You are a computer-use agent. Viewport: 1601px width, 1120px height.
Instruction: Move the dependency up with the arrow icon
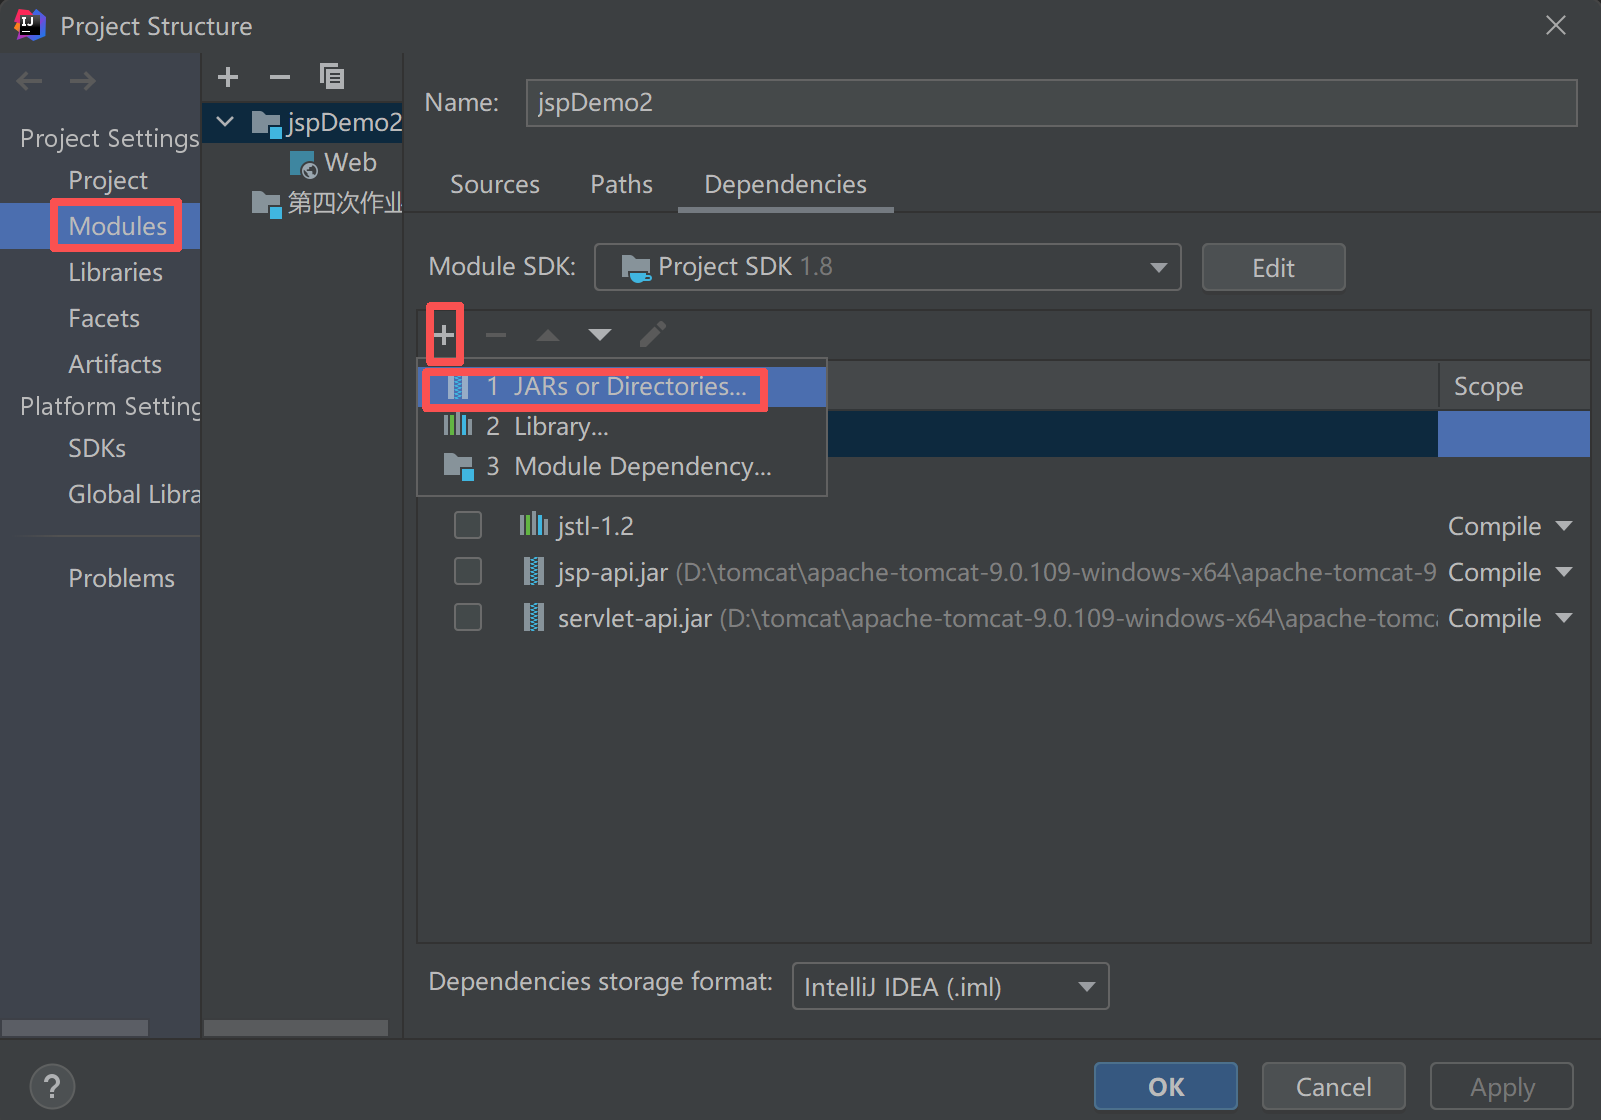(547, 335)
